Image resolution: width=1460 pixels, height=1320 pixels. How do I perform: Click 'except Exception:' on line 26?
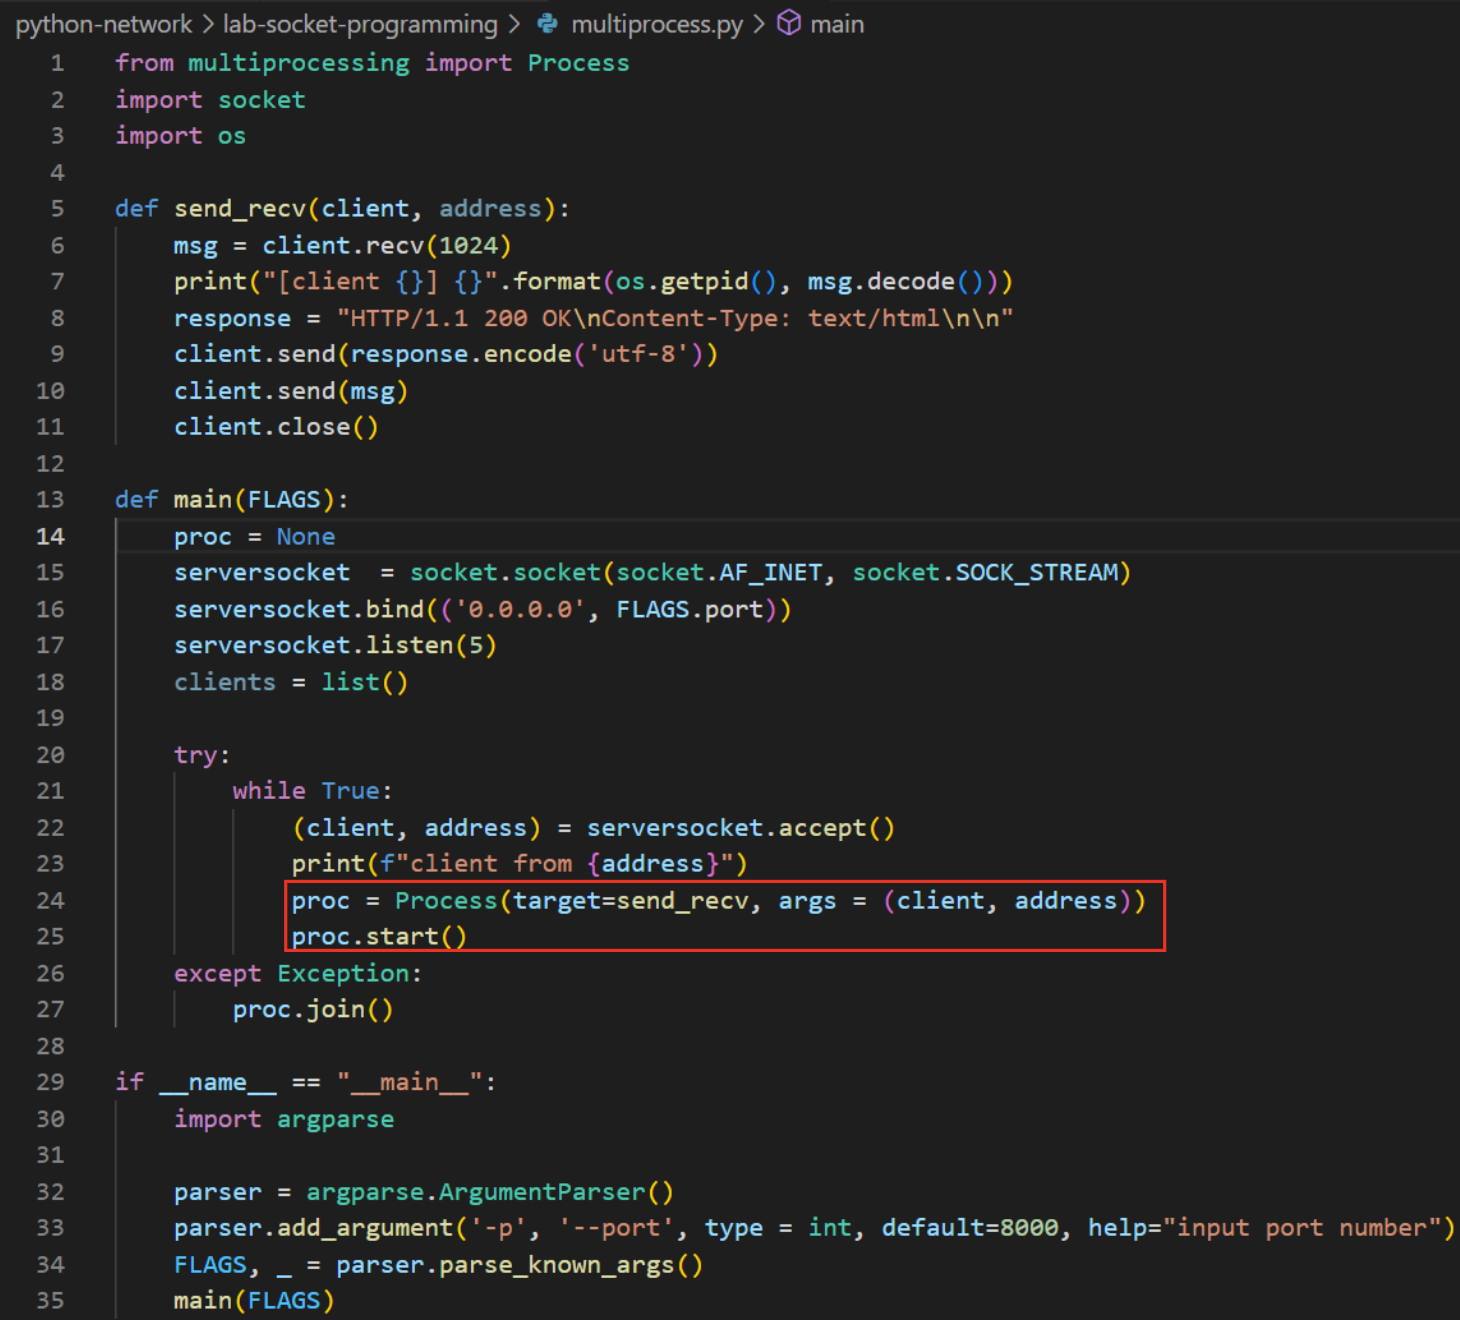coord(298,974)
